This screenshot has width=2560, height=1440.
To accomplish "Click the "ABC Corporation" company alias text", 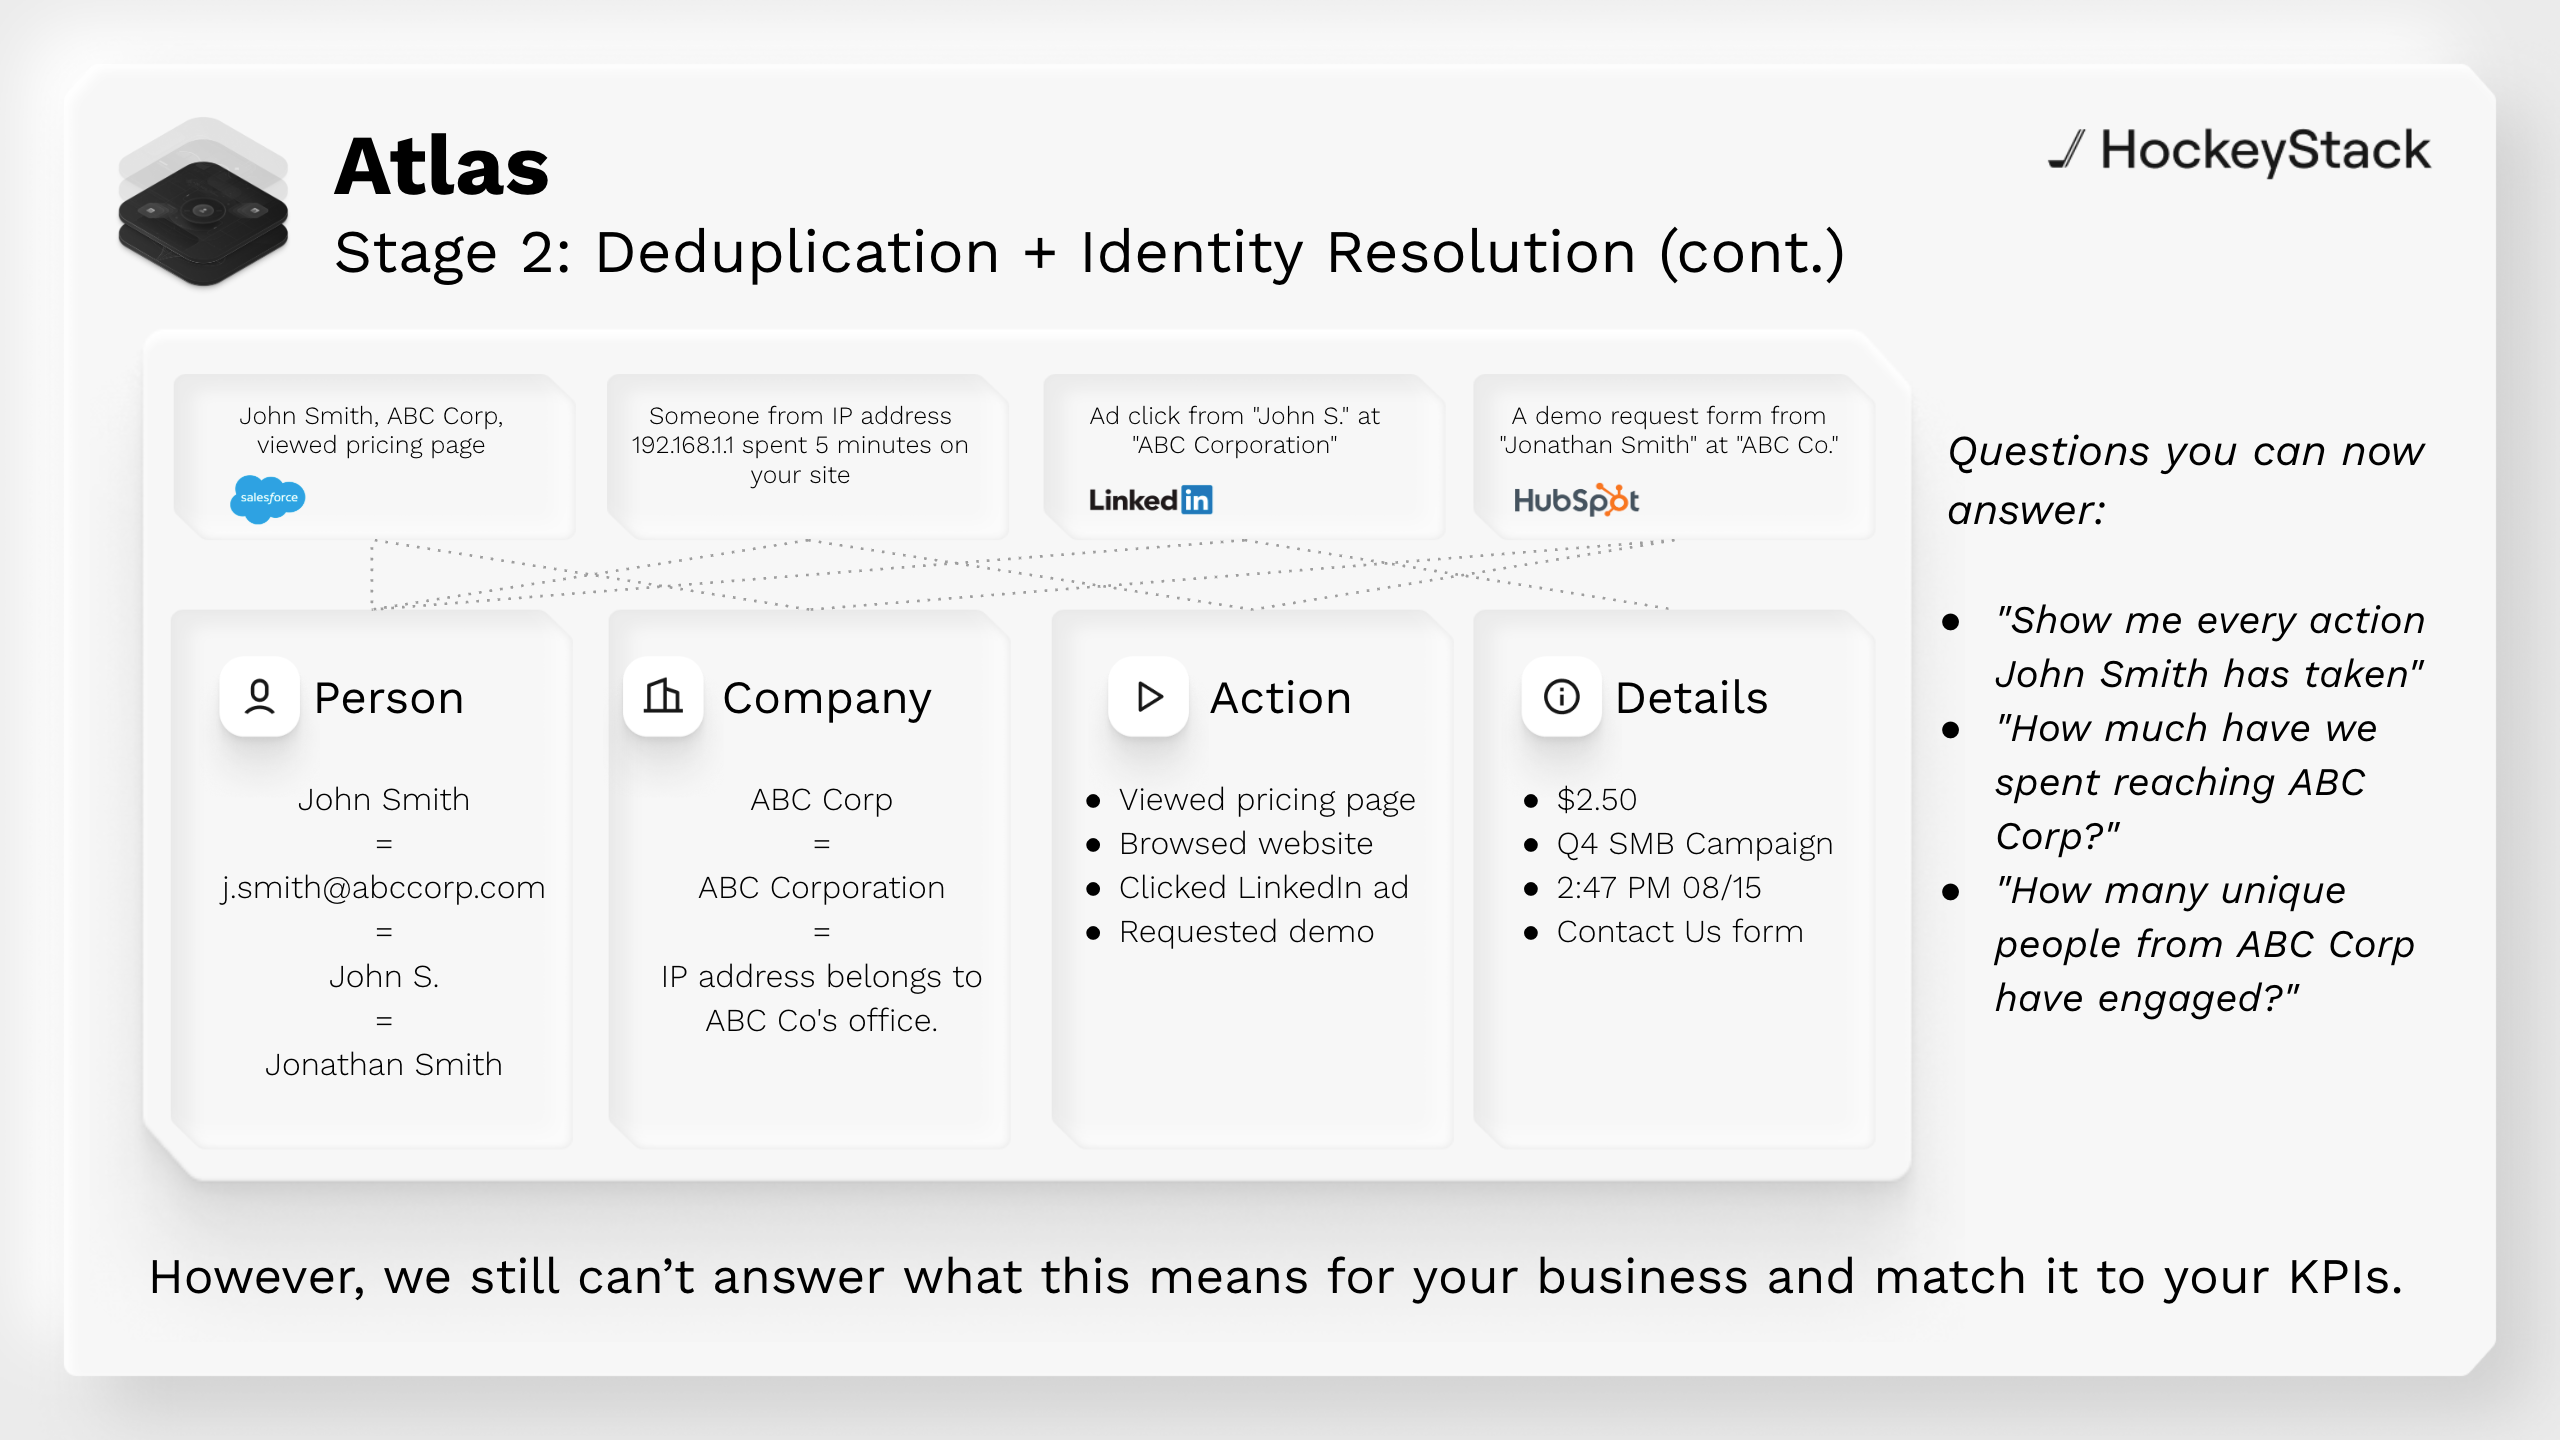I will pyautogui.click(x=821, y=888).
